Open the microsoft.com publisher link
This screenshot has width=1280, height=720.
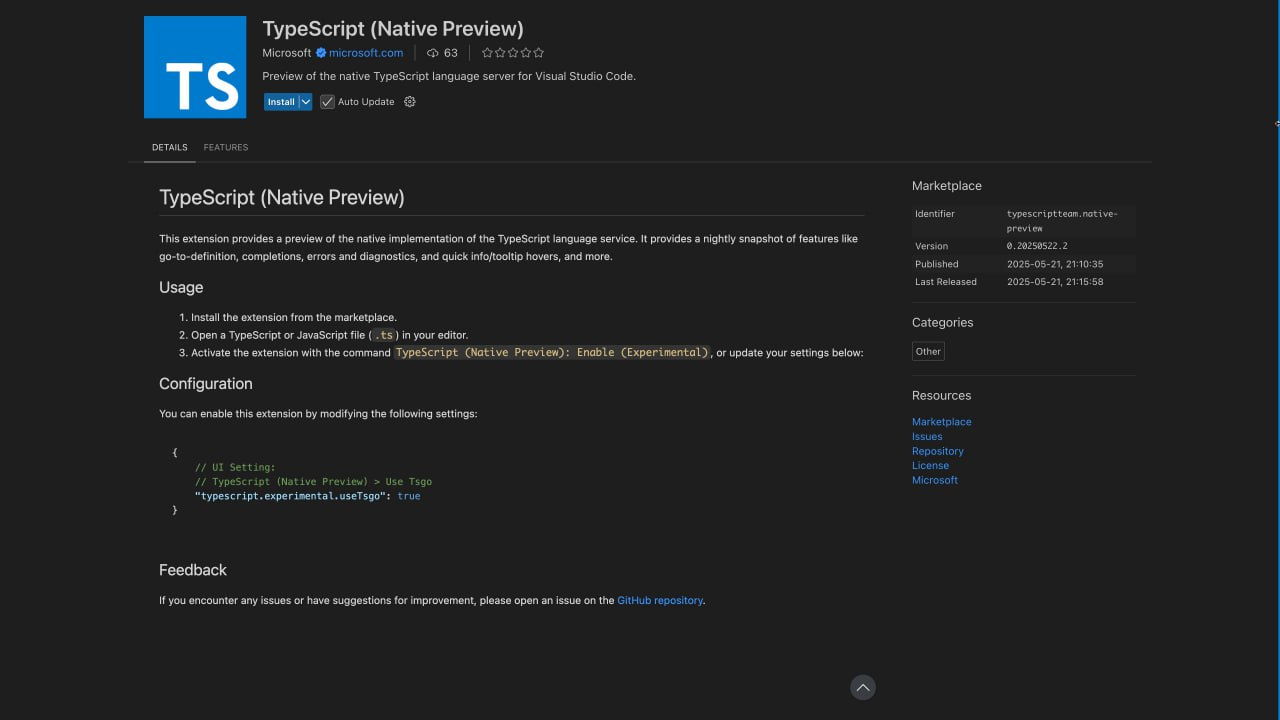[366, 53]
